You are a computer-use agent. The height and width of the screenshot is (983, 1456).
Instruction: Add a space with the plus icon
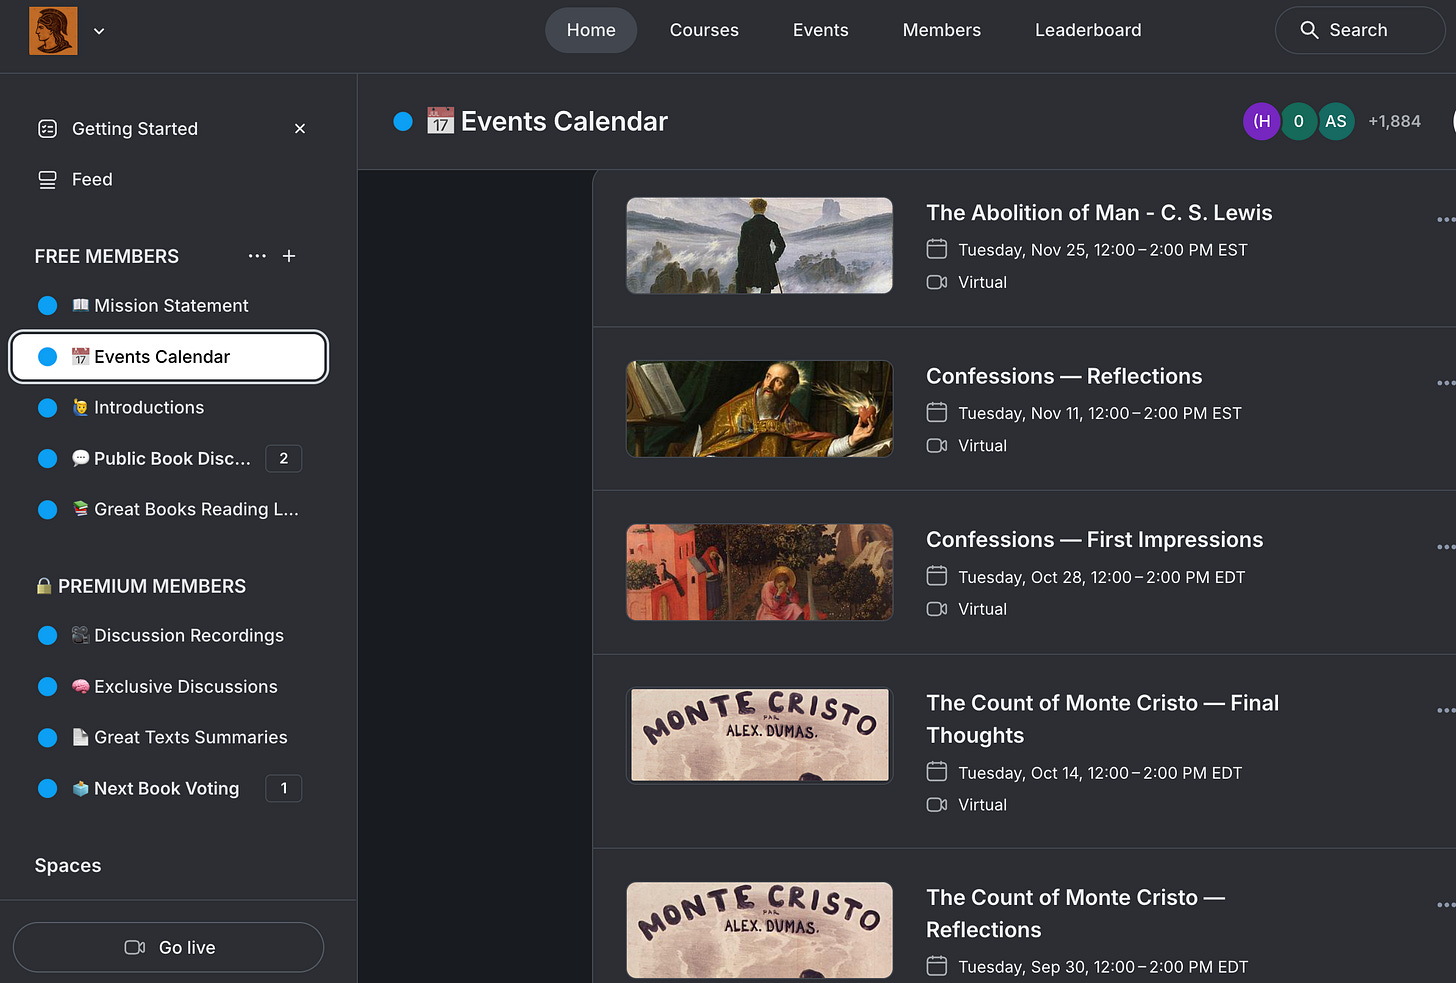(x=289, y=256)
